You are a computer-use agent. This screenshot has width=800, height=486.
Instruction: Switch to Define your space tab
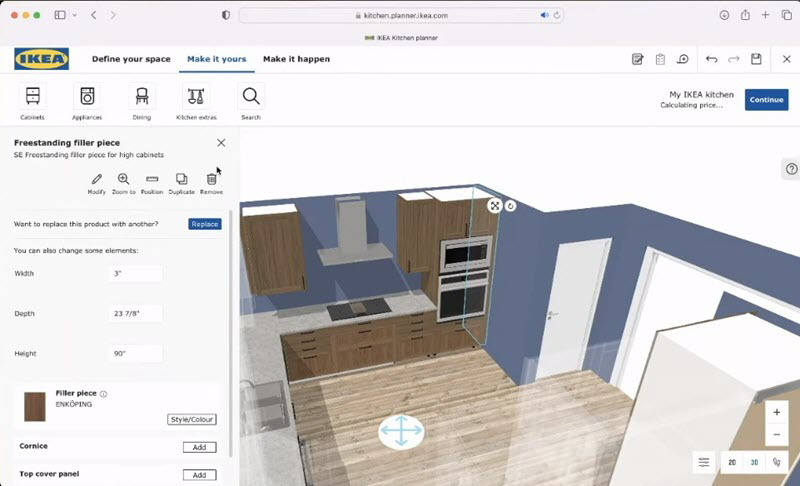point(131,59)
